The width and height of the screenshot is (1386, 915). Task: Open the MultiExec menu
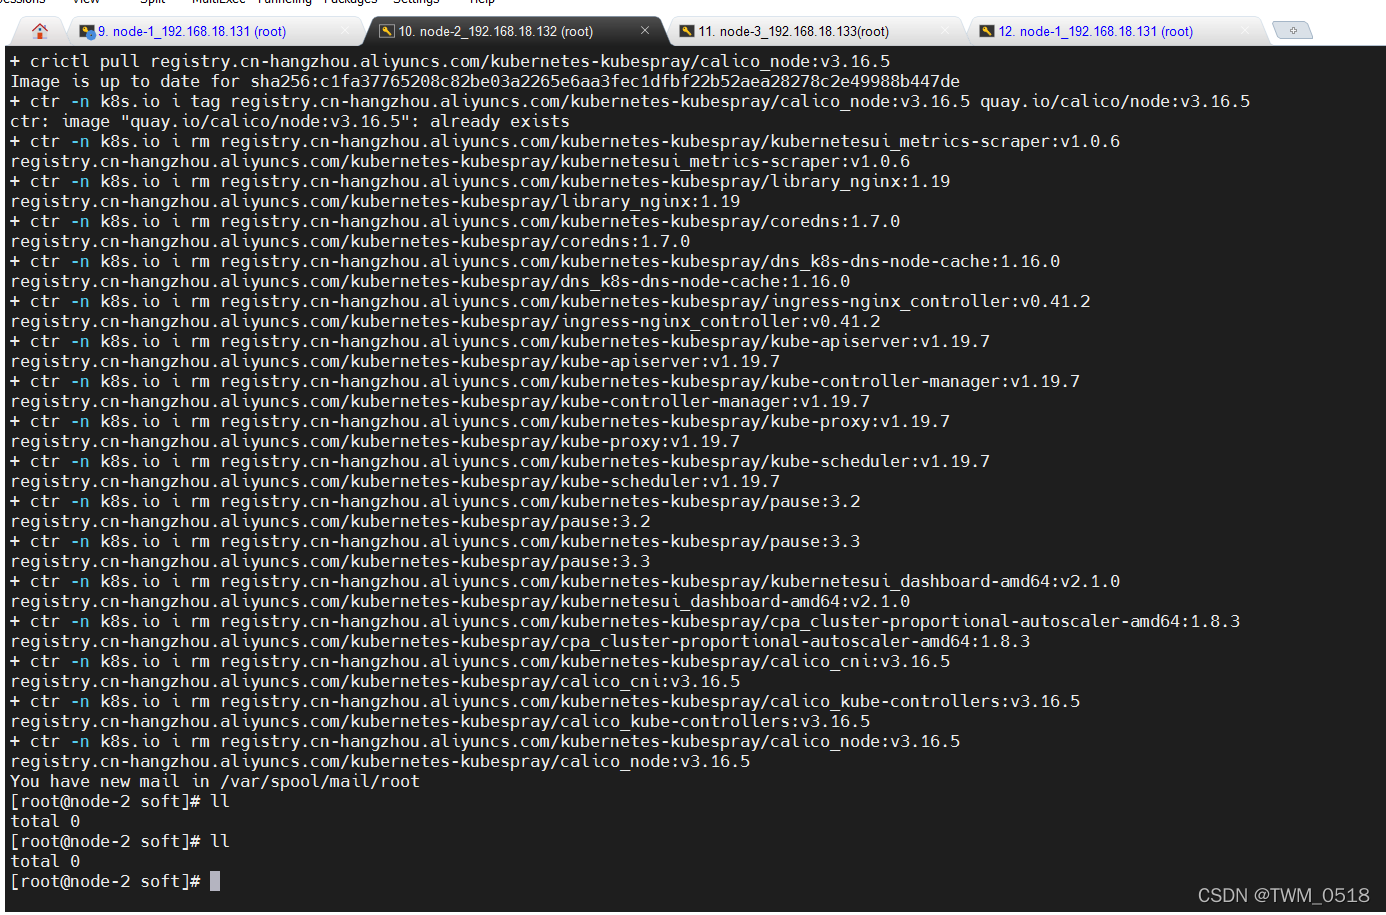click(x=218, y=2)
